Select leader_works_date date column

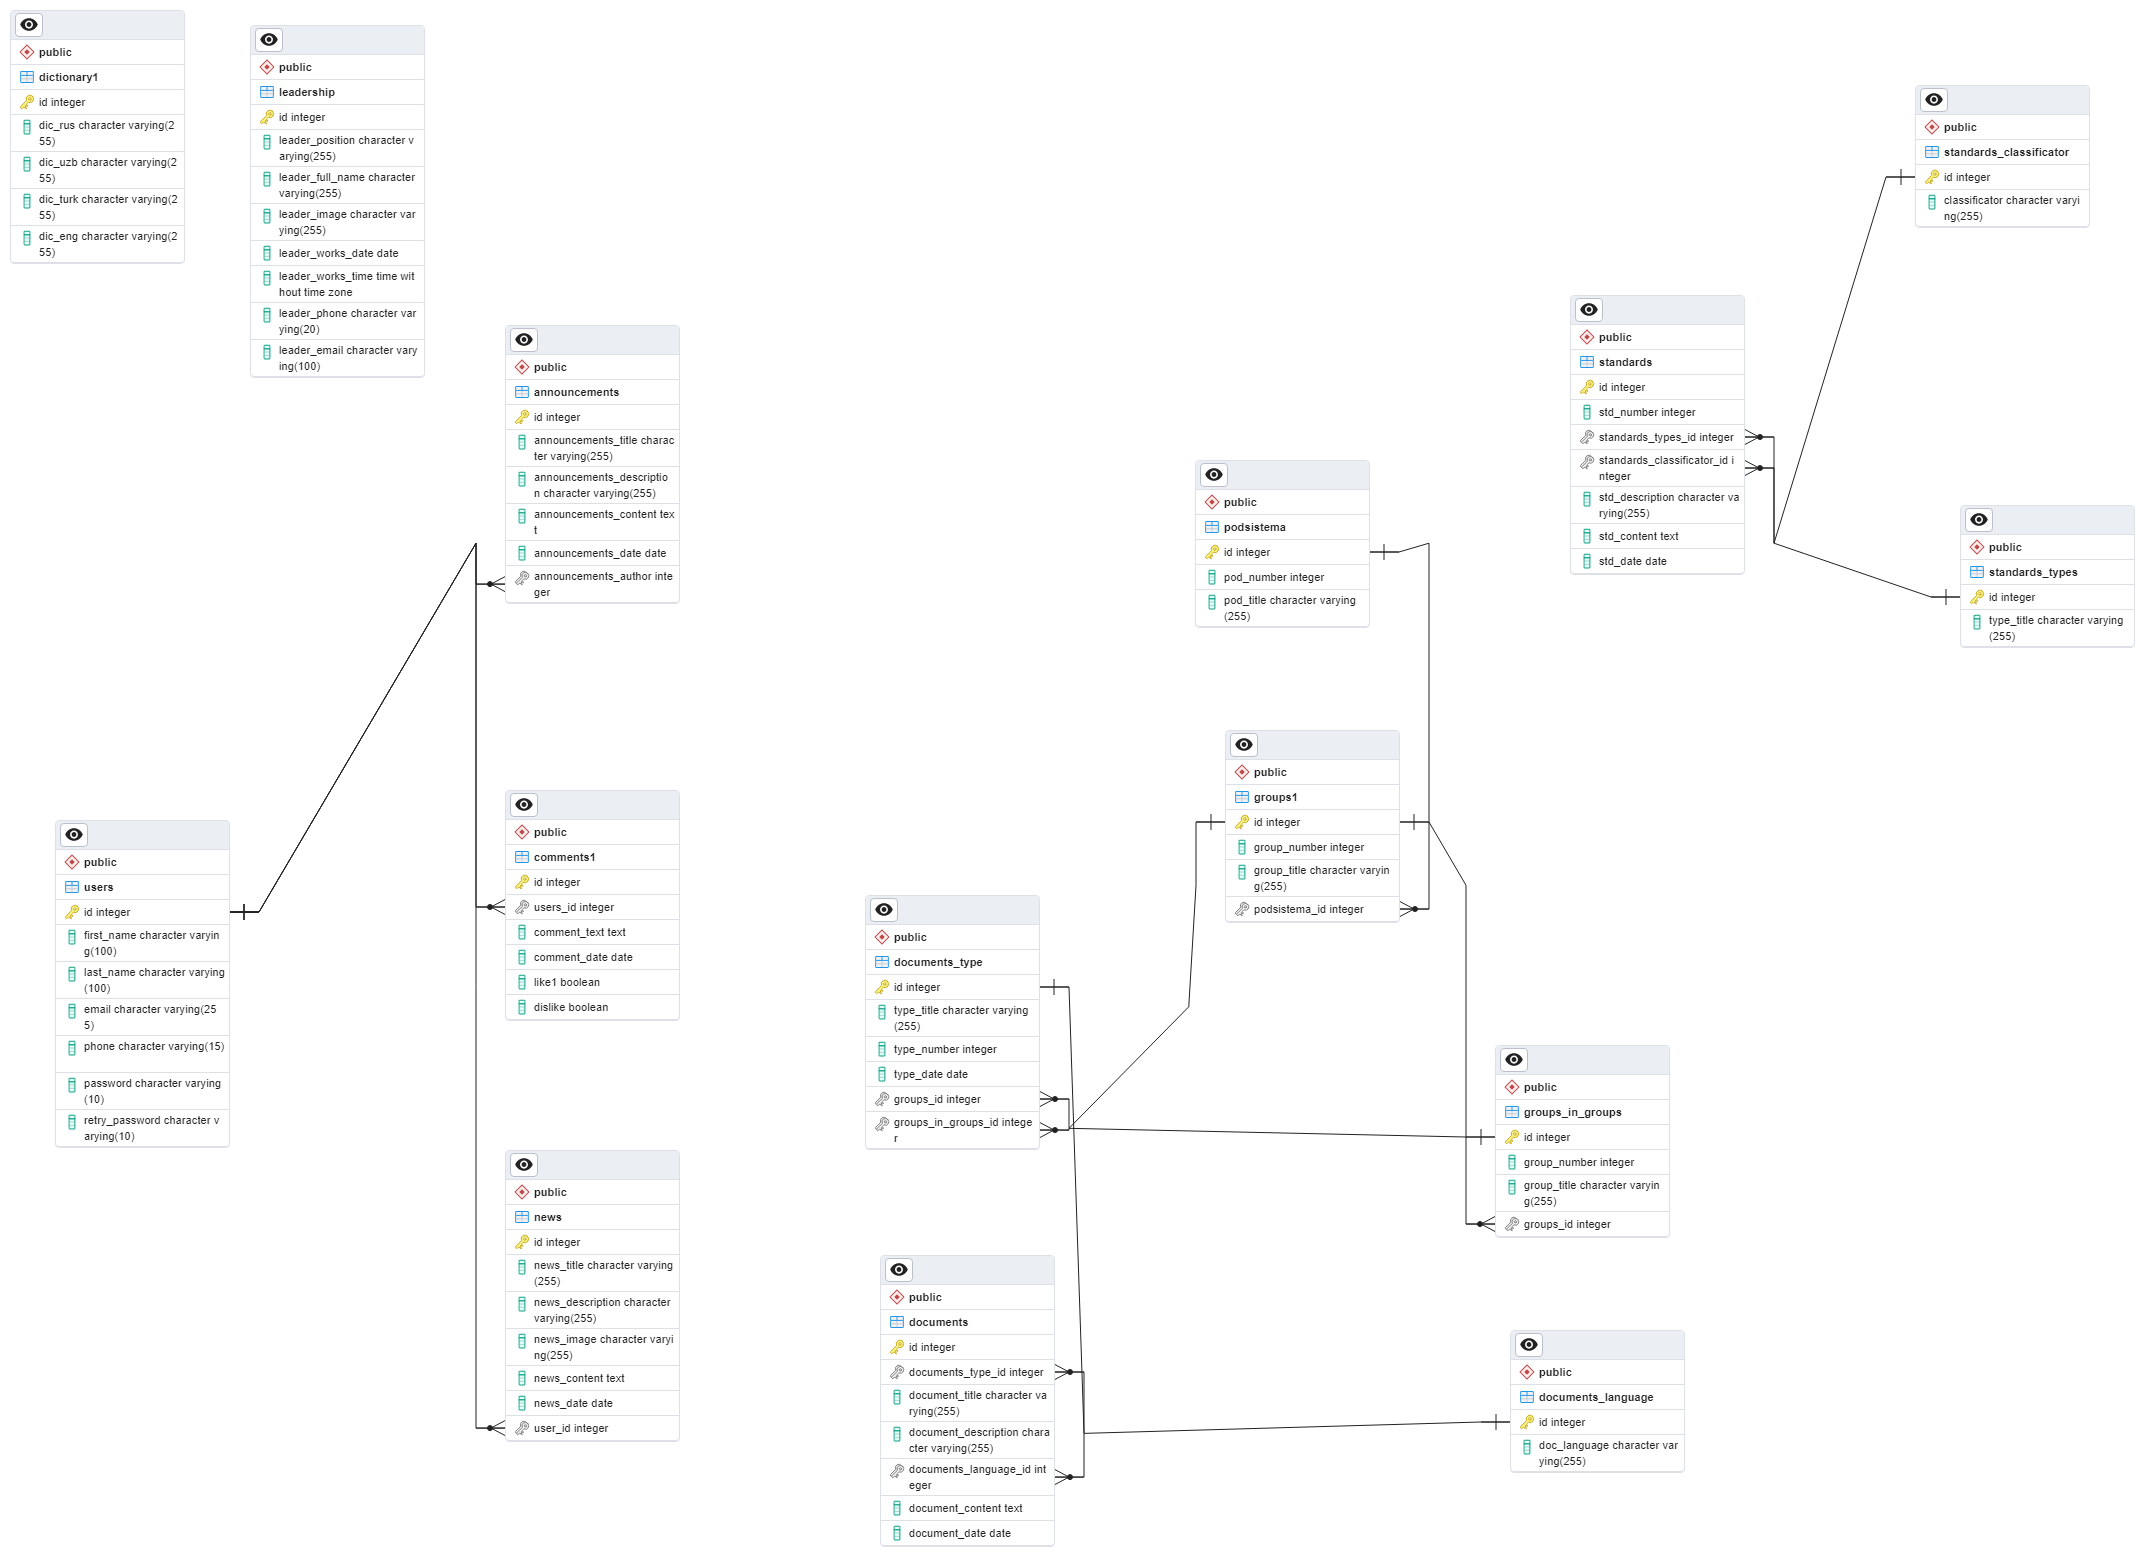[x=338, y=253]
